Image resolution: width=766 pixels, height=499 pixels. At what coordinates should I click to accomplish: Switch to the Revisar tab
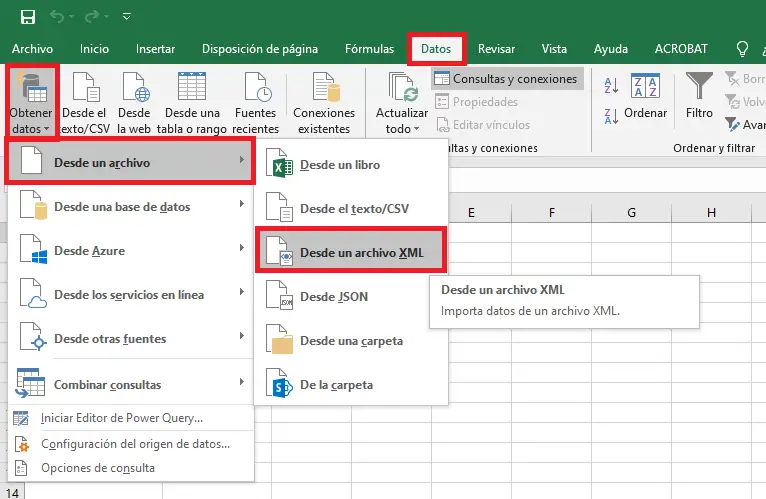(496, 49)
